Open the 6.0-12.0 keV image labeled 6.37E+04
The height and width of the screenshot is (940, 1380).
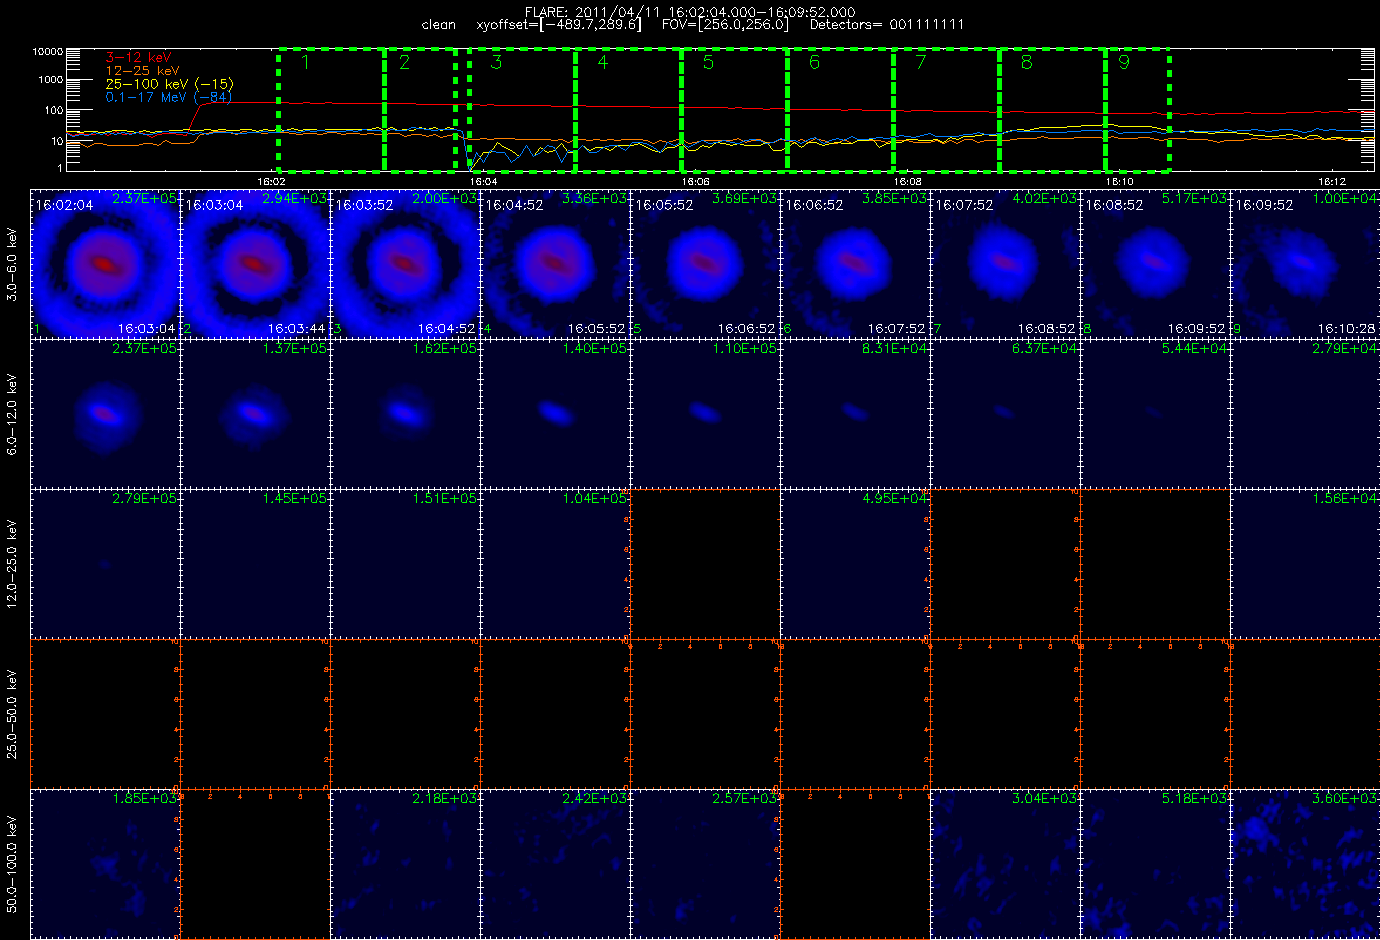point(1005,413)
